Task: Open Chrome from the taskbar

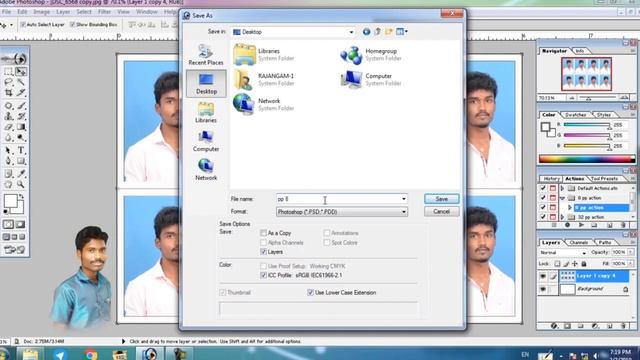Action: pyautogui.click(x=91, y=354)
